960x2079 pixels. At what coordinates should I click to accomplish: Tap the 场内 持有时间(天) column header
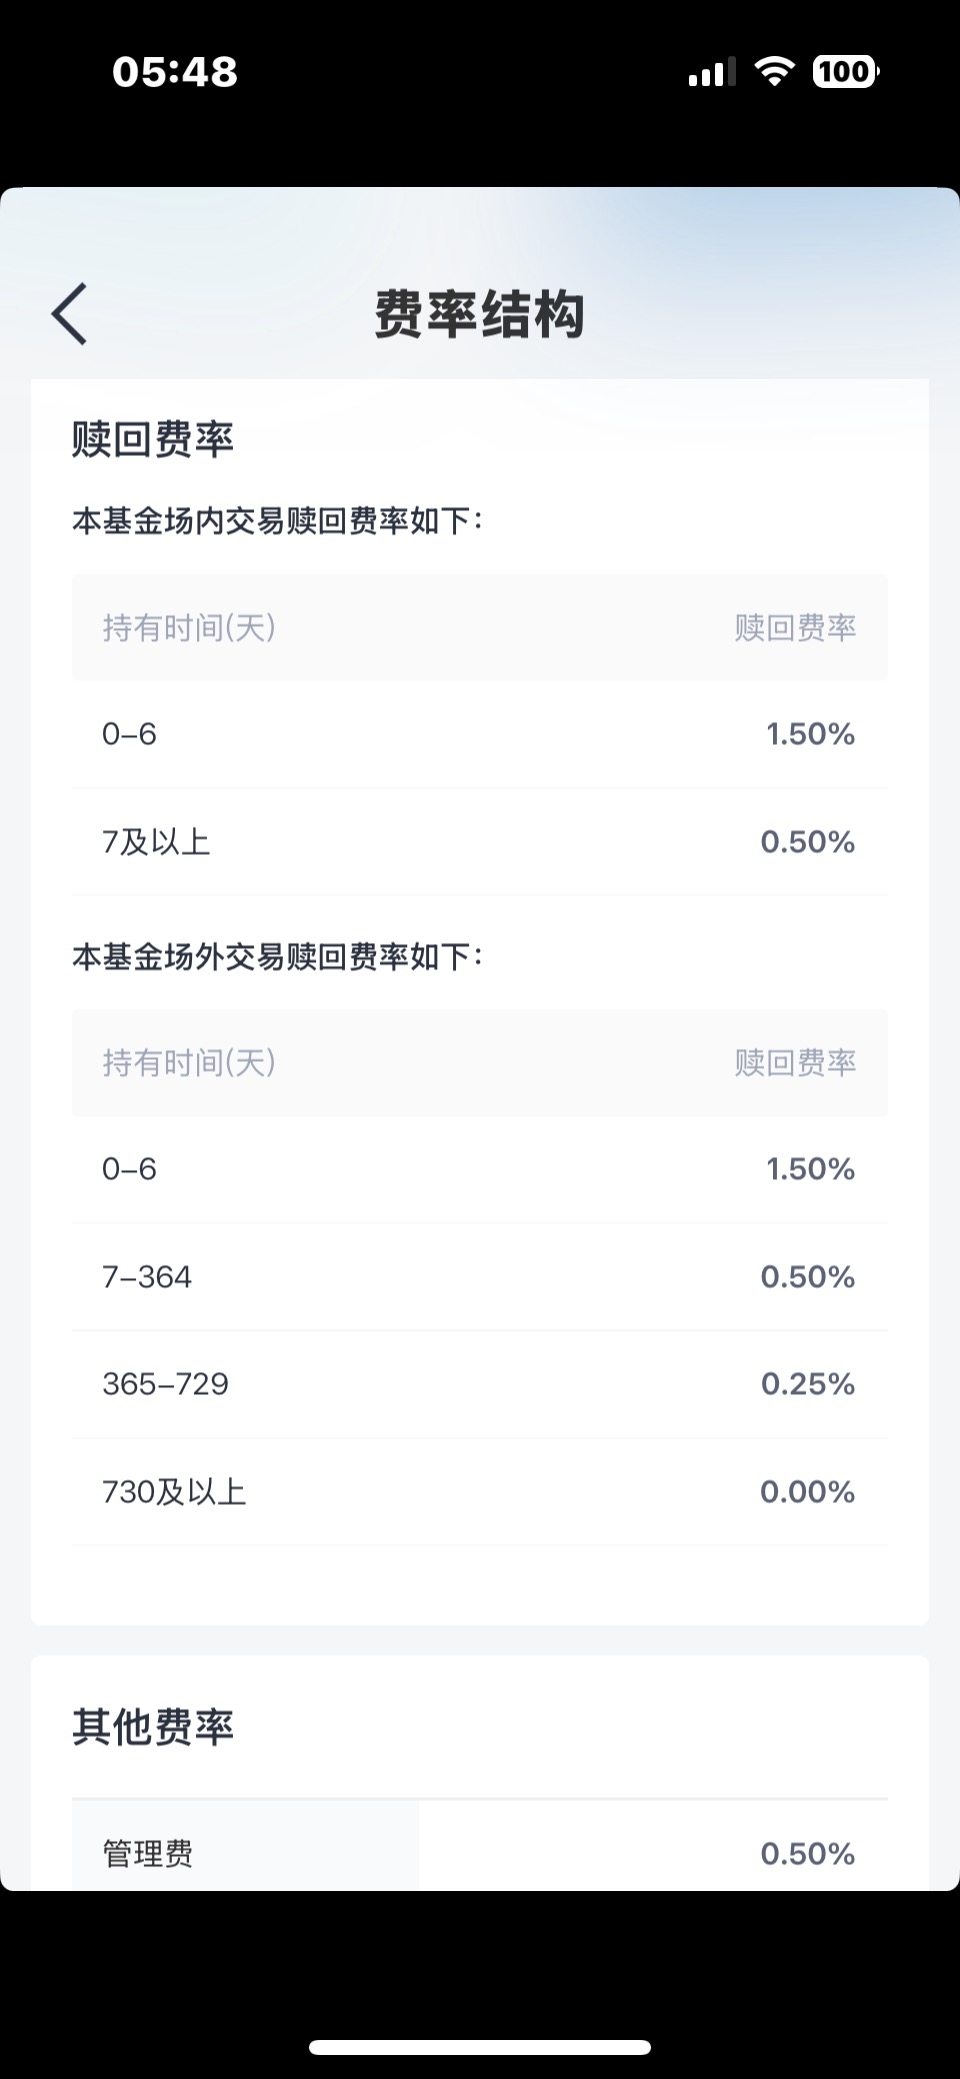point(189,627)
